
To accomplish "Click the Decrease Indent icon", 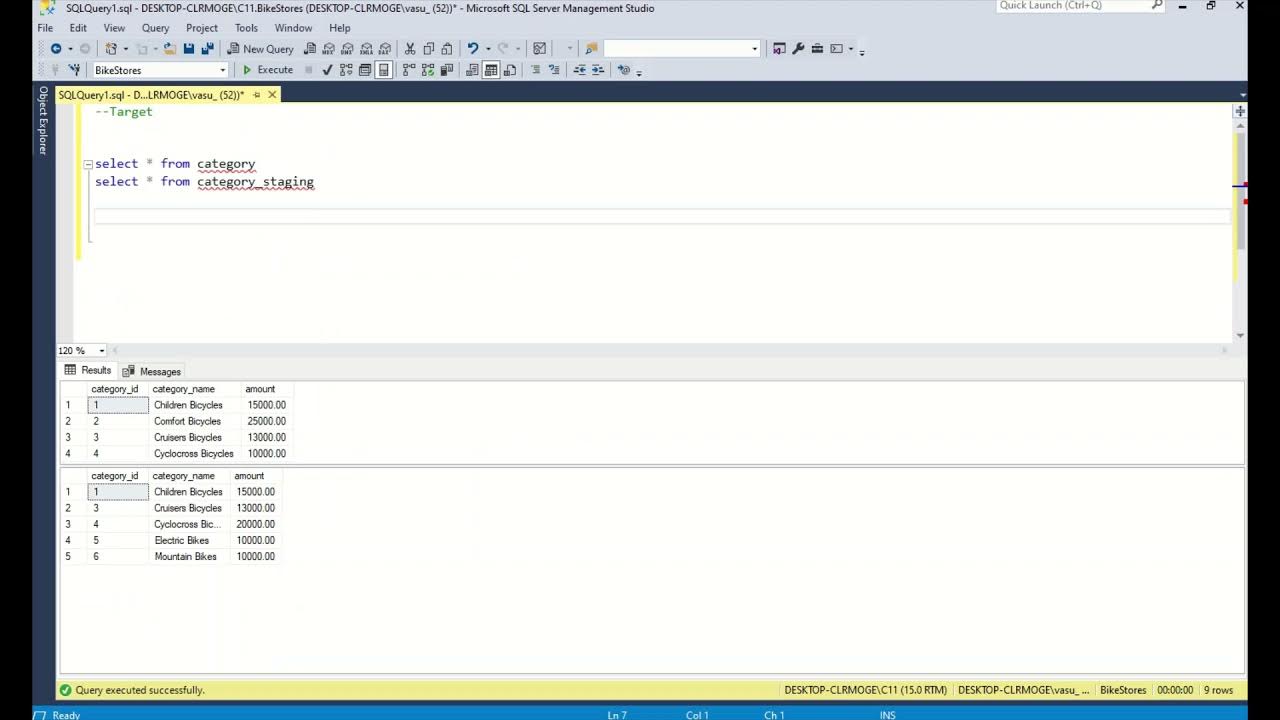I will pos(580,70).
